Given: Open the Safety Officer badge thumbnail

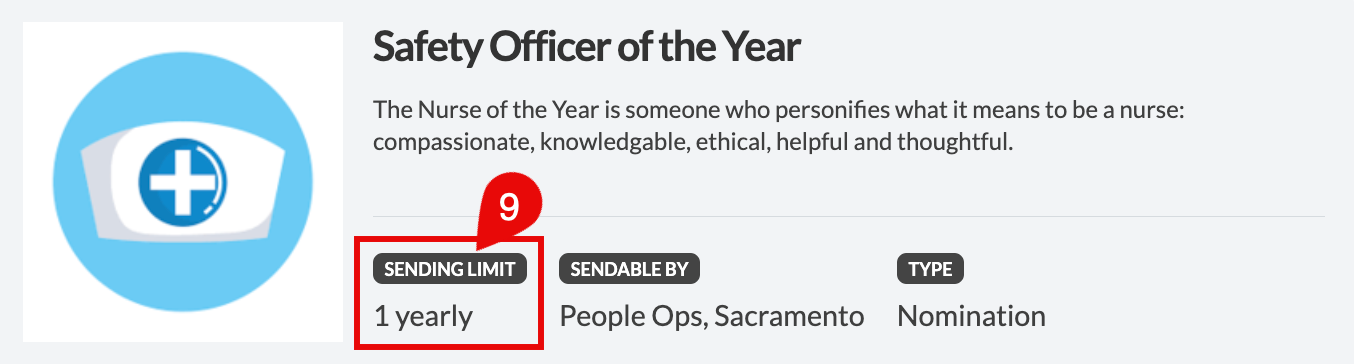Looking at the screenshot, I should pos(183,182).
